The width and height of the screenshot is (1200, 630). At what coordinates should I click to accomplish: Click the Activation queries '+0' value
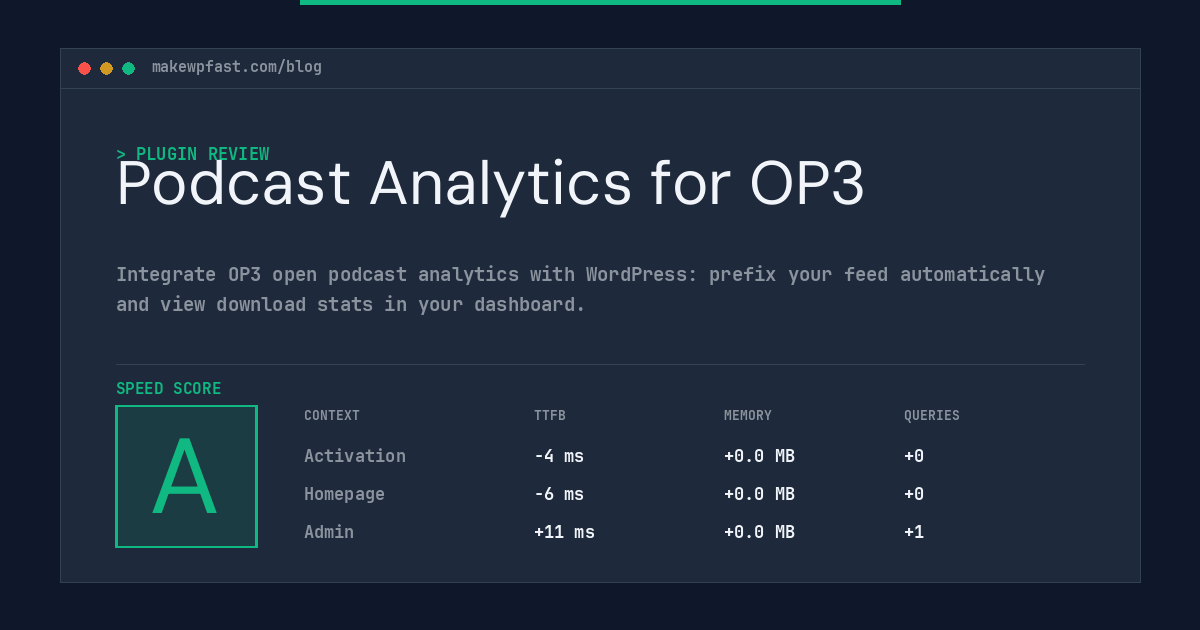pyautogui.click(x=914, y=456)
